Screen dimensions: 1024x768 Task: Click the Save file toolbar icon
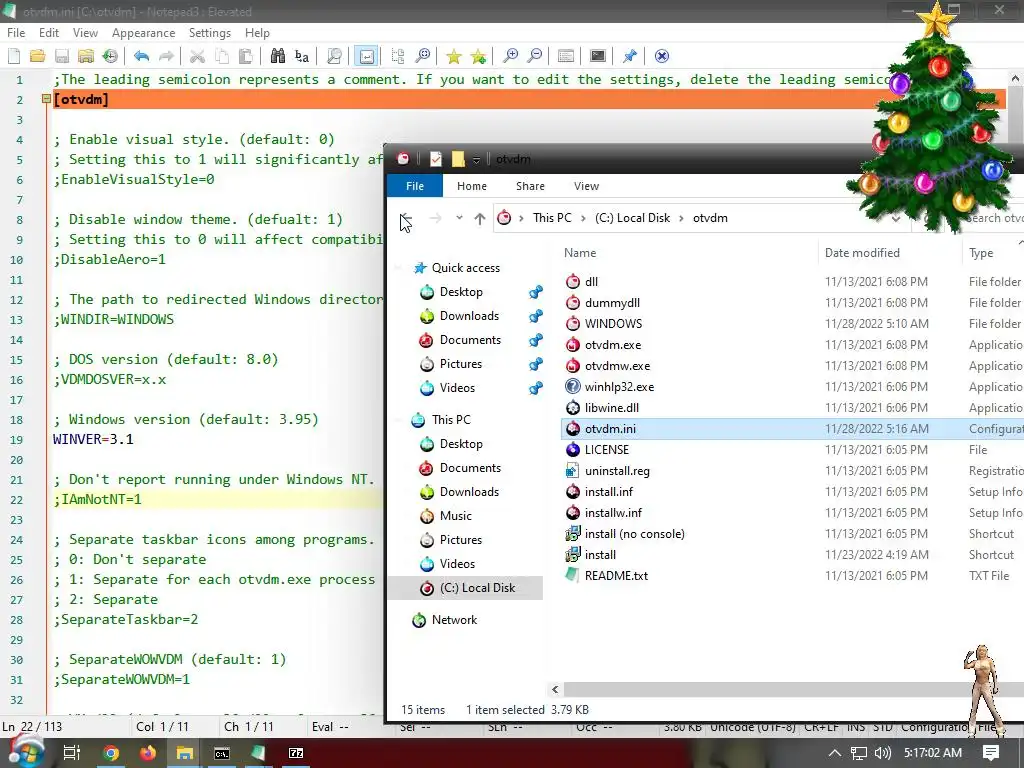tap(62, 56)
